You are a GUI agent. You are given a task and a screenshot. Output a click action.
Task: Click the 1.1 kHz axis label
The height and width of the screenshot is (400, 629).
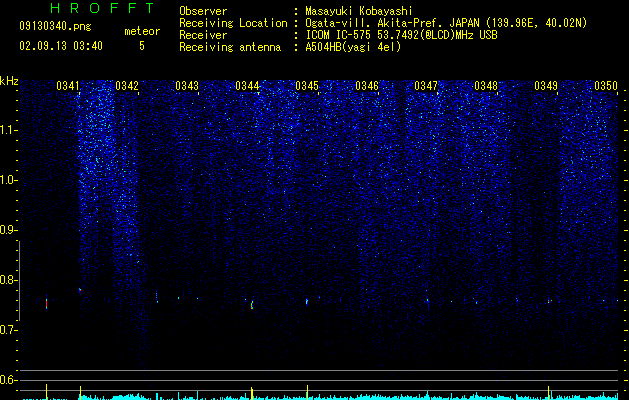(x=8, y=130)
